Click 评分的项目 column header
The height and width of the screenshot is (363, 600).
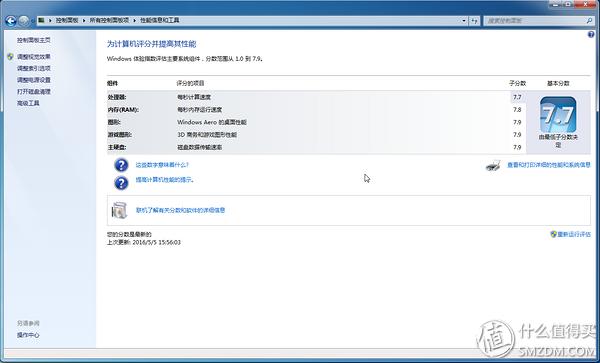click(x=191, y=83)
